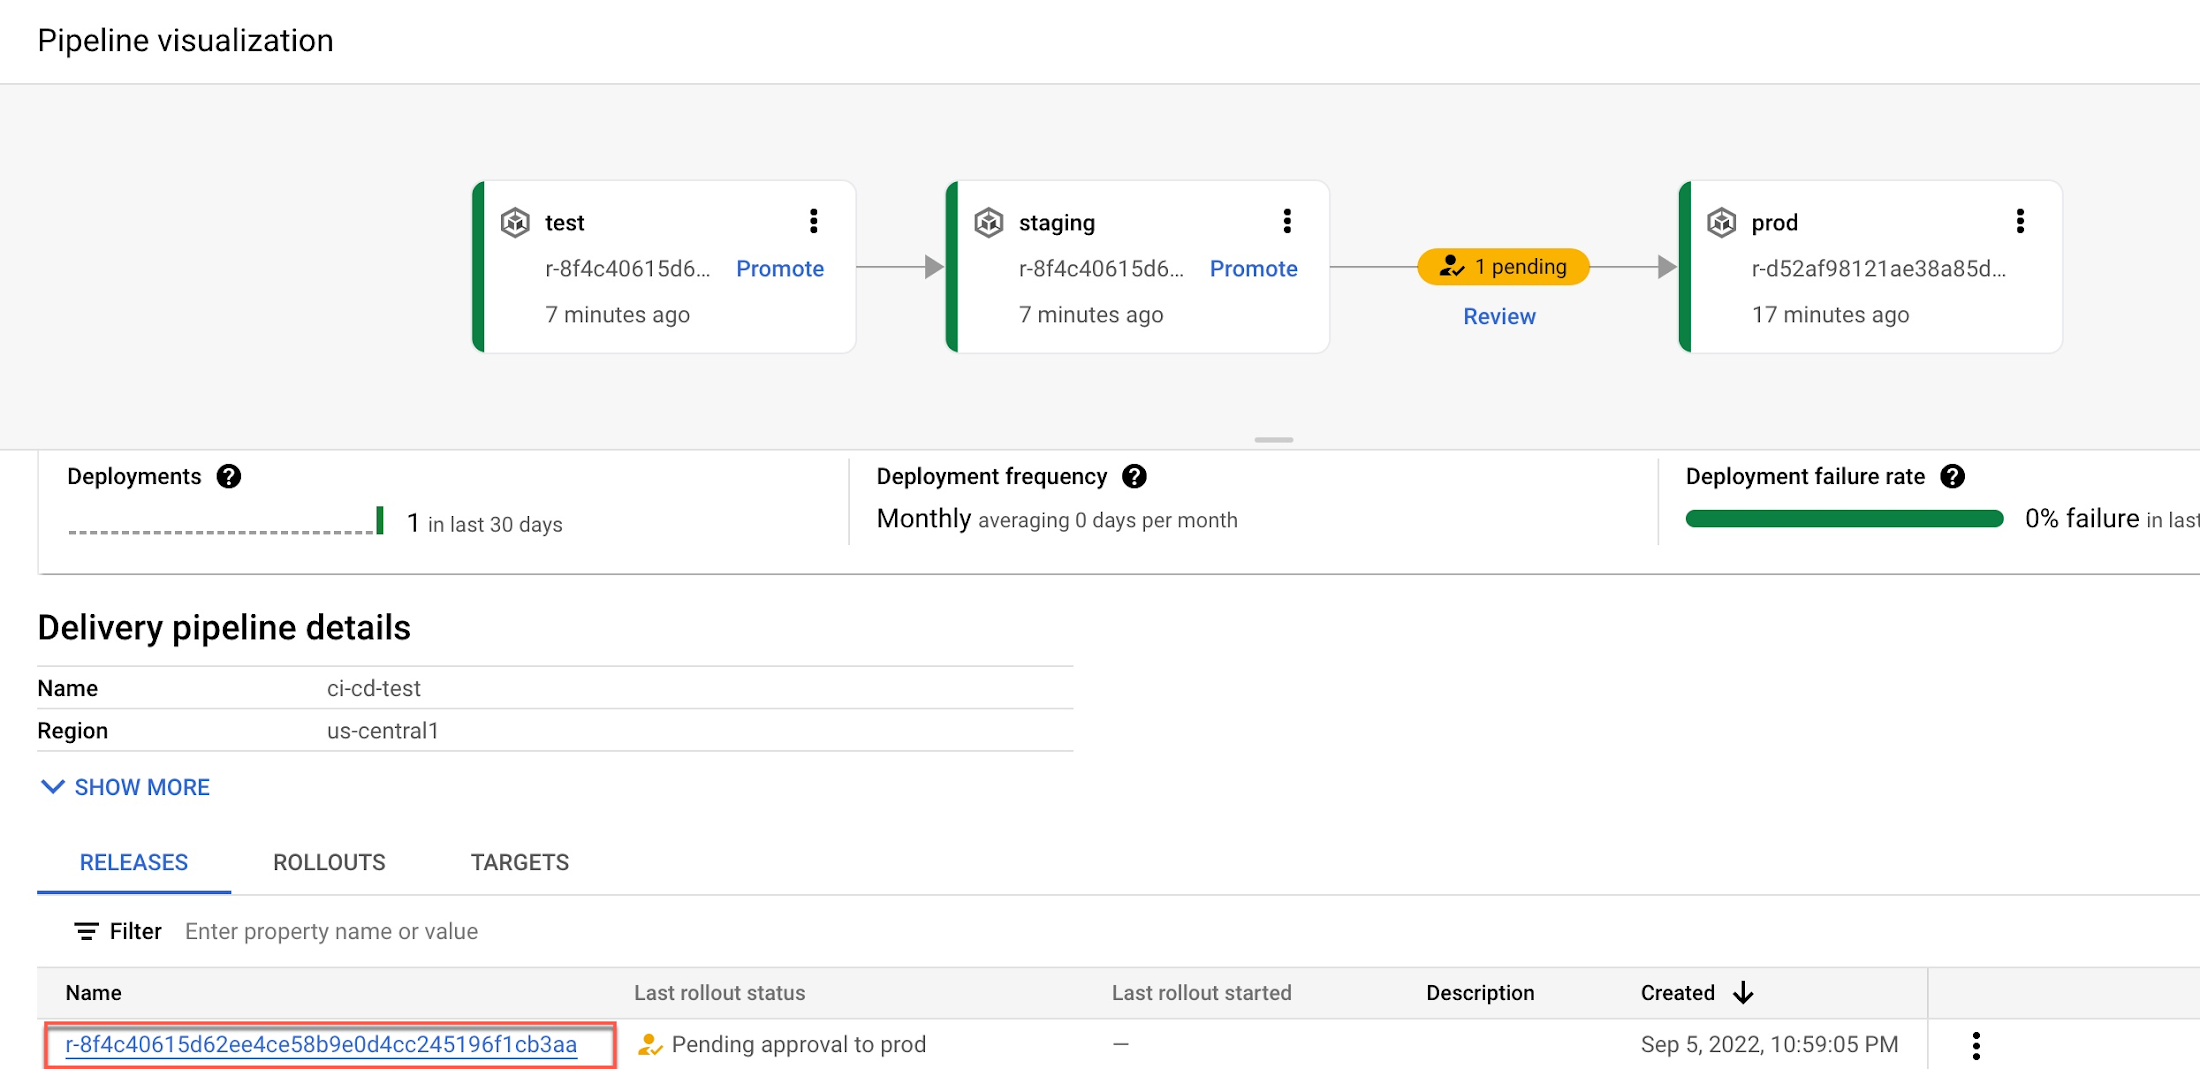Click the Last rollout started column header
The image size is (2200, 1069).
tap(1201, 992)
